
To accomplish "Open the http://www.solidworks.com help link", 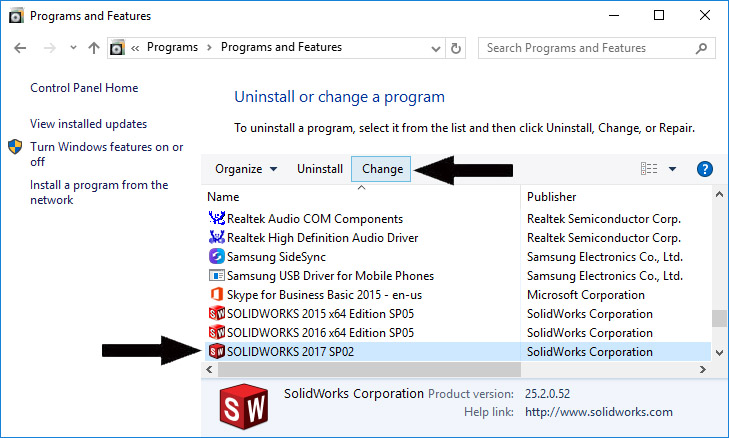I will 599,412.
